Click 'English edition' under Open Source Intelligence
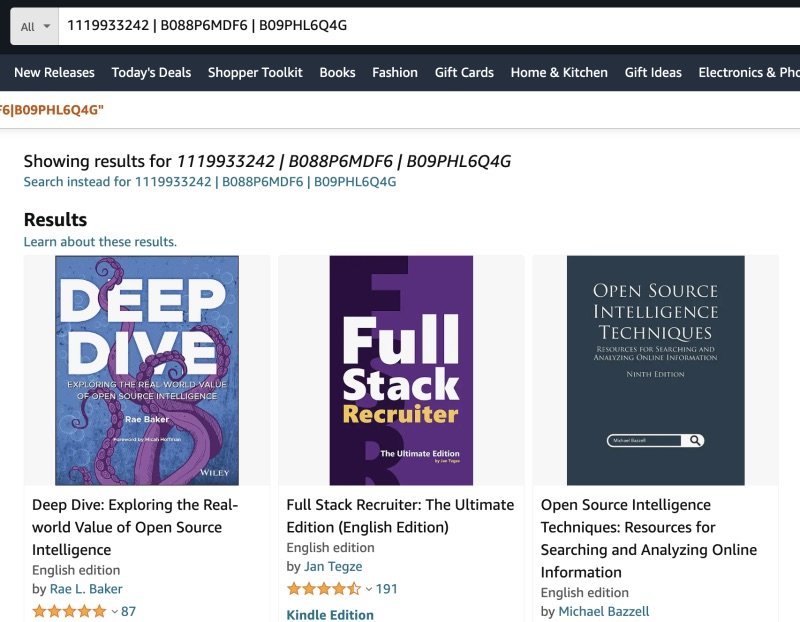Screen dimensions: 800x622 (585, 592)
